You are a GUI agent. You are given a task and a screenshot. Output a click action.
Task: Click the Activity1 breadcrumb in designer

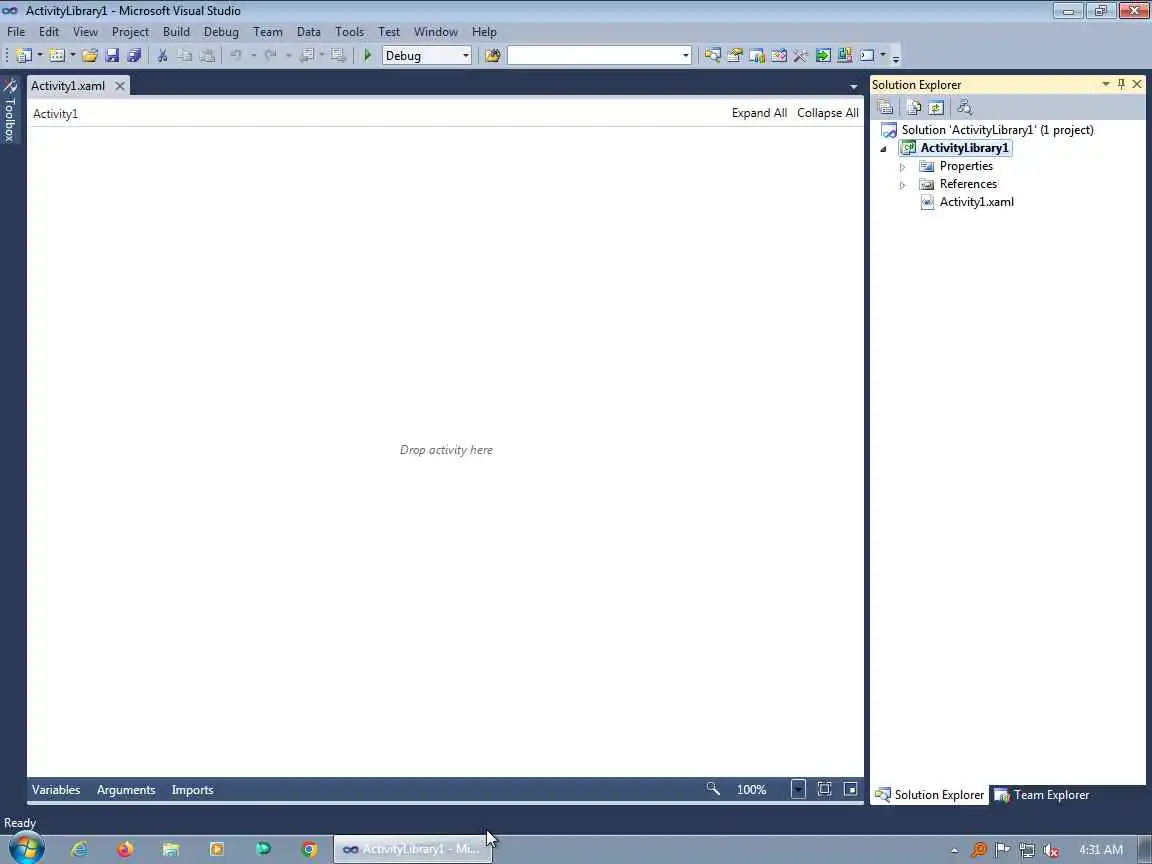55,114
